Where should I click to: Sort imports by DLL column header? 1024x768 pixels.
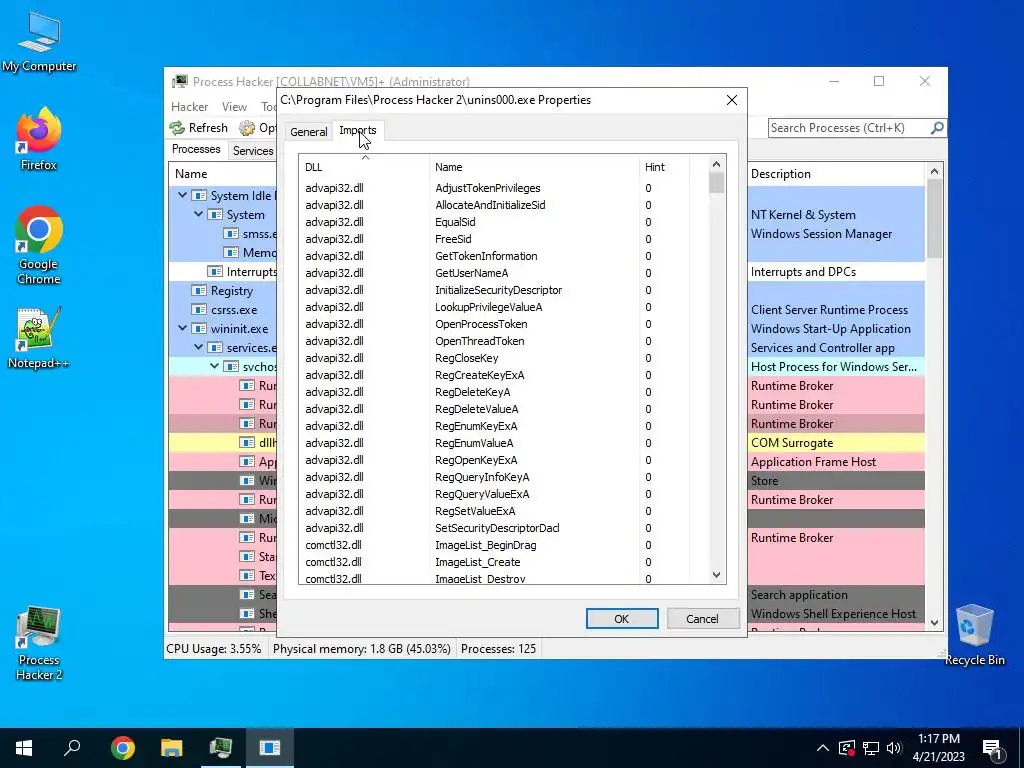[x=364, y=167]
